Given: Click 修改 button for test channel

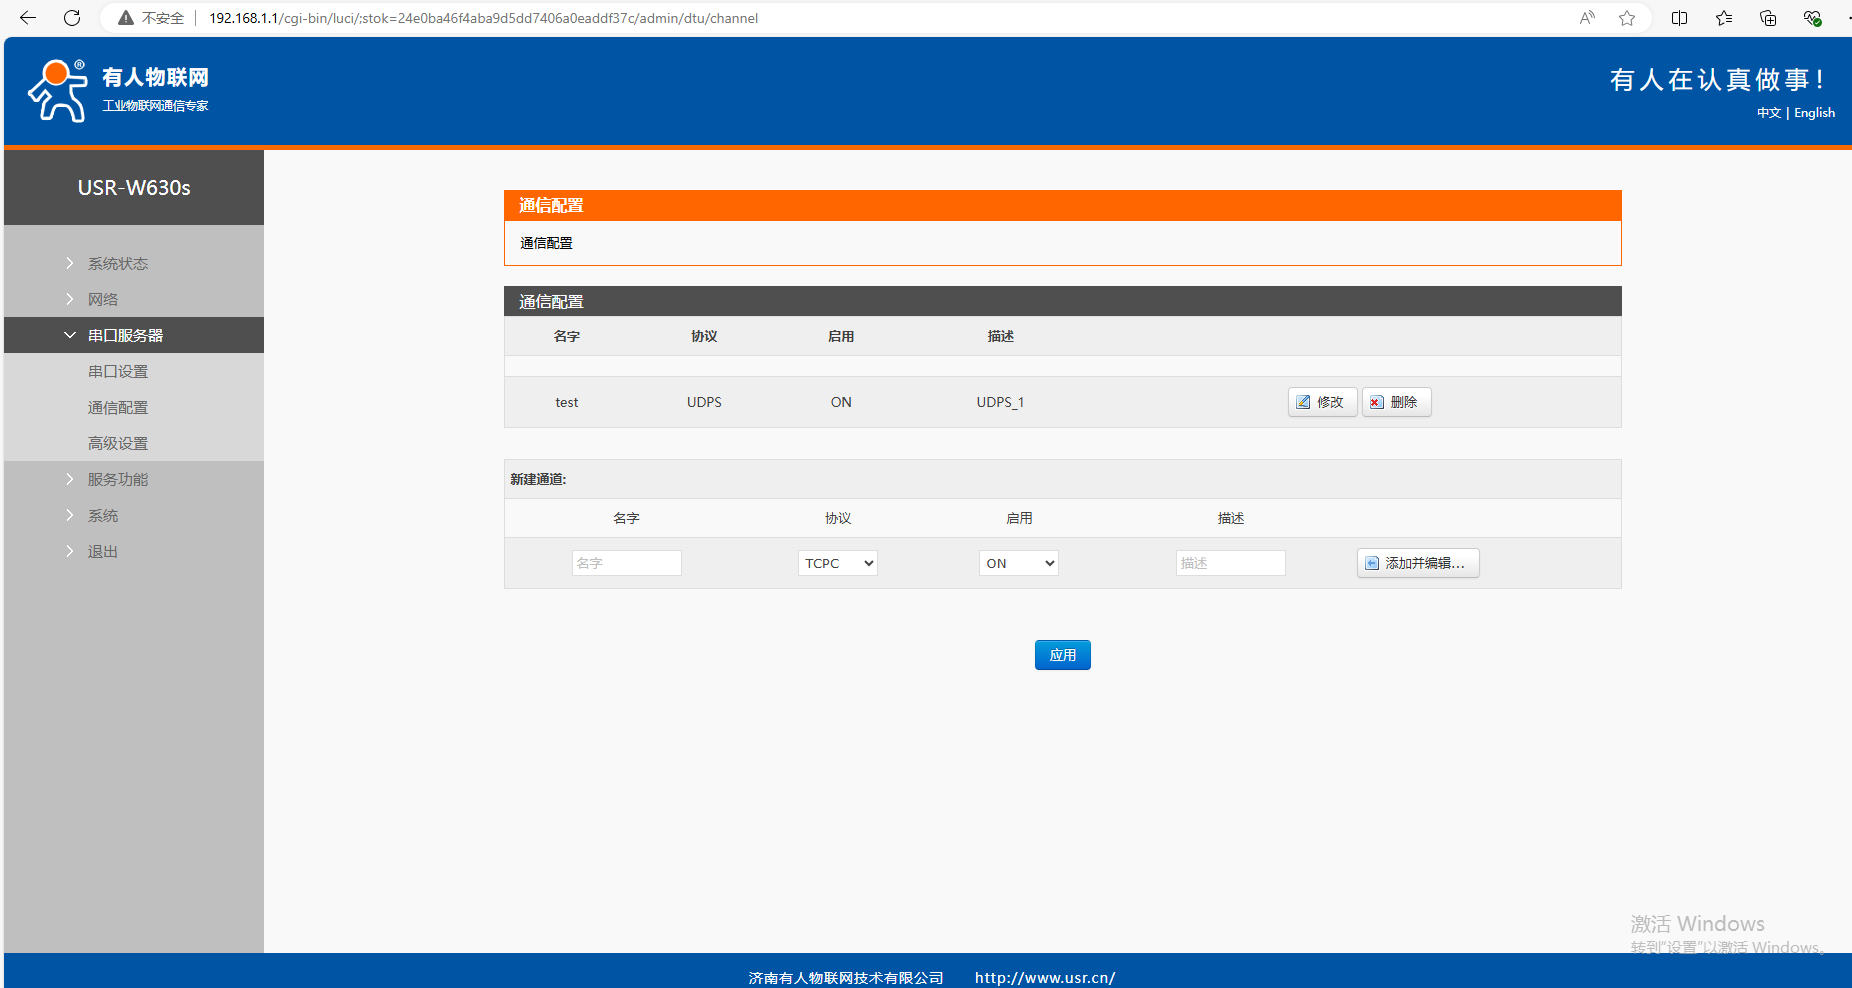Looking at the screenshot, I should pyautogui.click(x=1321, y=402).
